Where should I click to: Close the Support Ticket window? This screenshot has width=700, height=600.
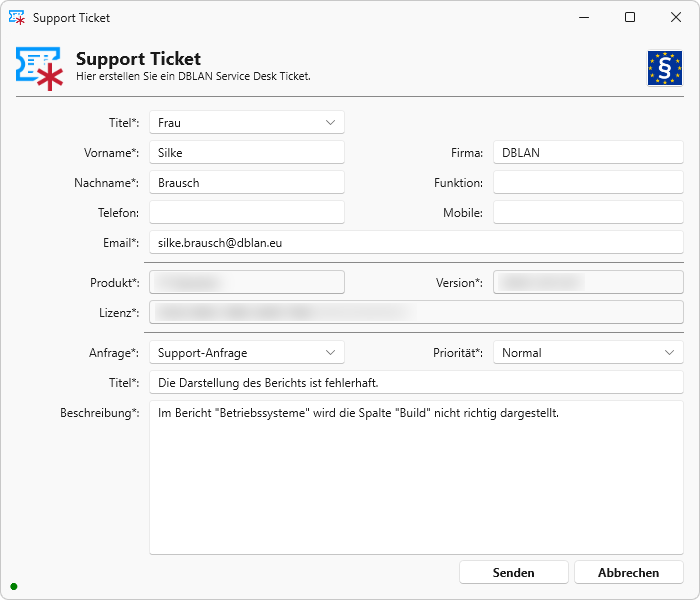coord(676,17)
